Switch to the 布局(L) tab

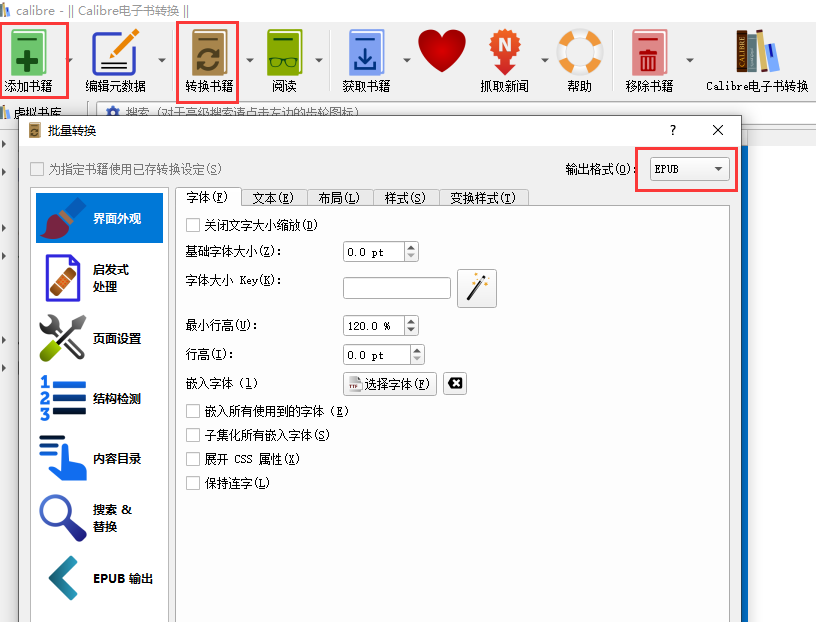[x=339, y=198]
